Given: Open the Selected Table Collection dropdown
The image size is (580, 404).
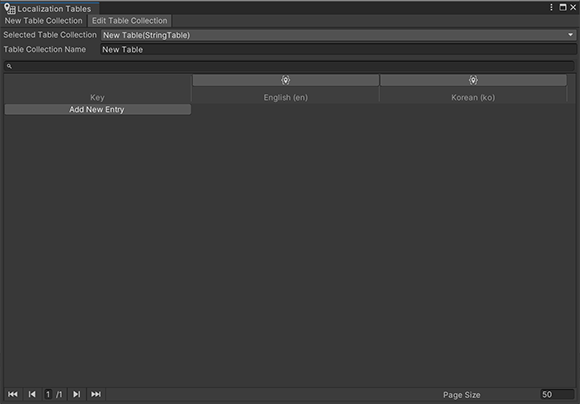Looking at the screenshot, I should point(338,35).
